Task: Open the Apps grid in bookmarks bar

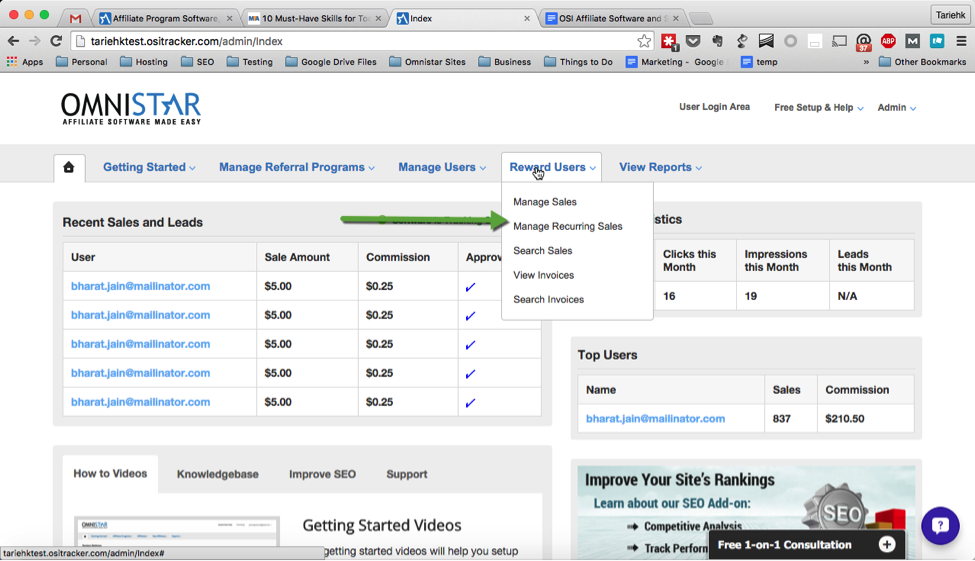Action: [25, 62]
